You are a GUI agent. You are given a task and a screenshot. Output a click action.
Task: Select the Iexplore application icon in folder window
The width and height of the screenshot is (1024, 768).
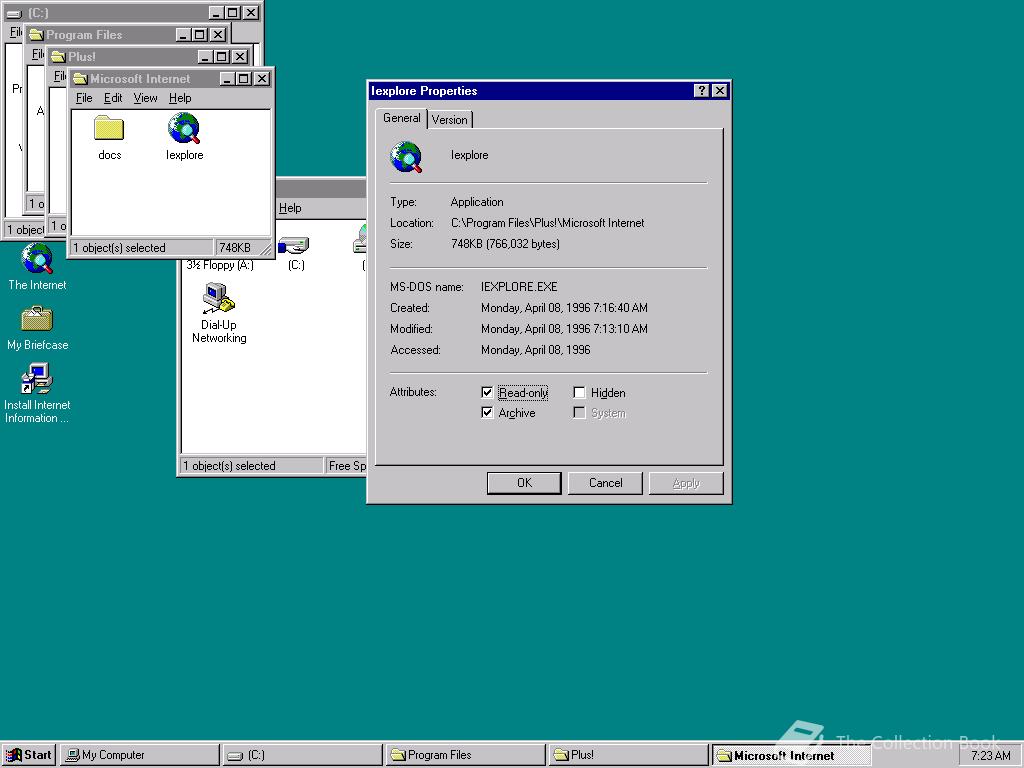click(184, 129)
